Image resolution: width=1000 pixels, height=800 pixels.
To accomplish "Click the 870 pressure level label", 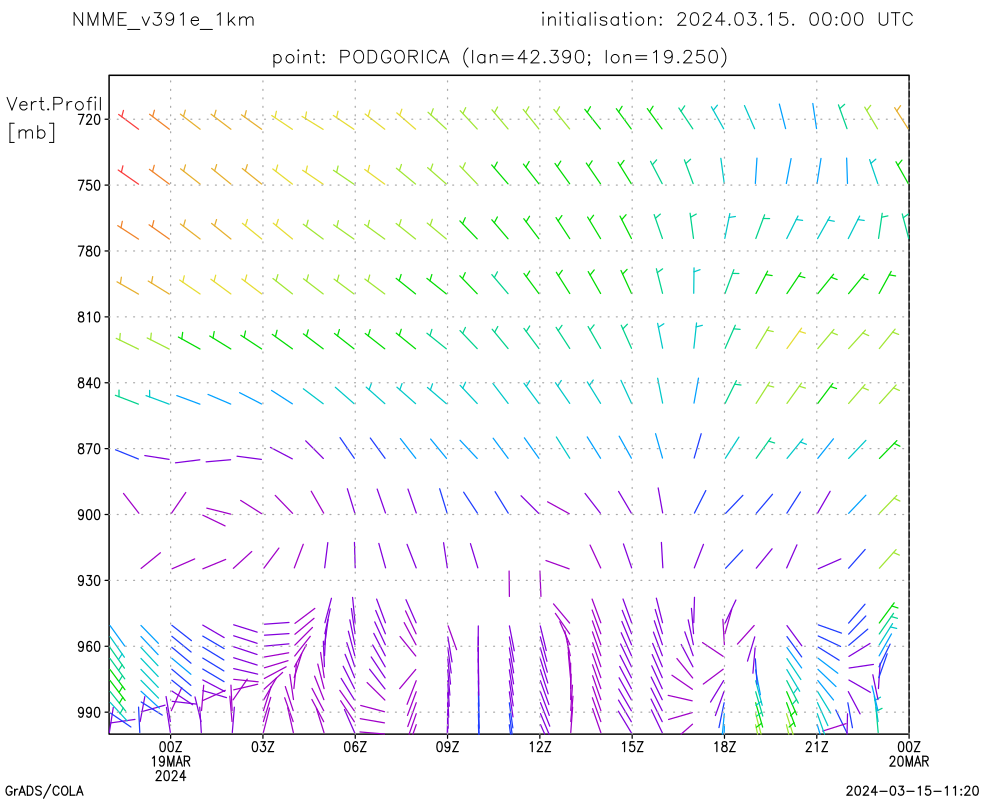I will coord(89,449).
